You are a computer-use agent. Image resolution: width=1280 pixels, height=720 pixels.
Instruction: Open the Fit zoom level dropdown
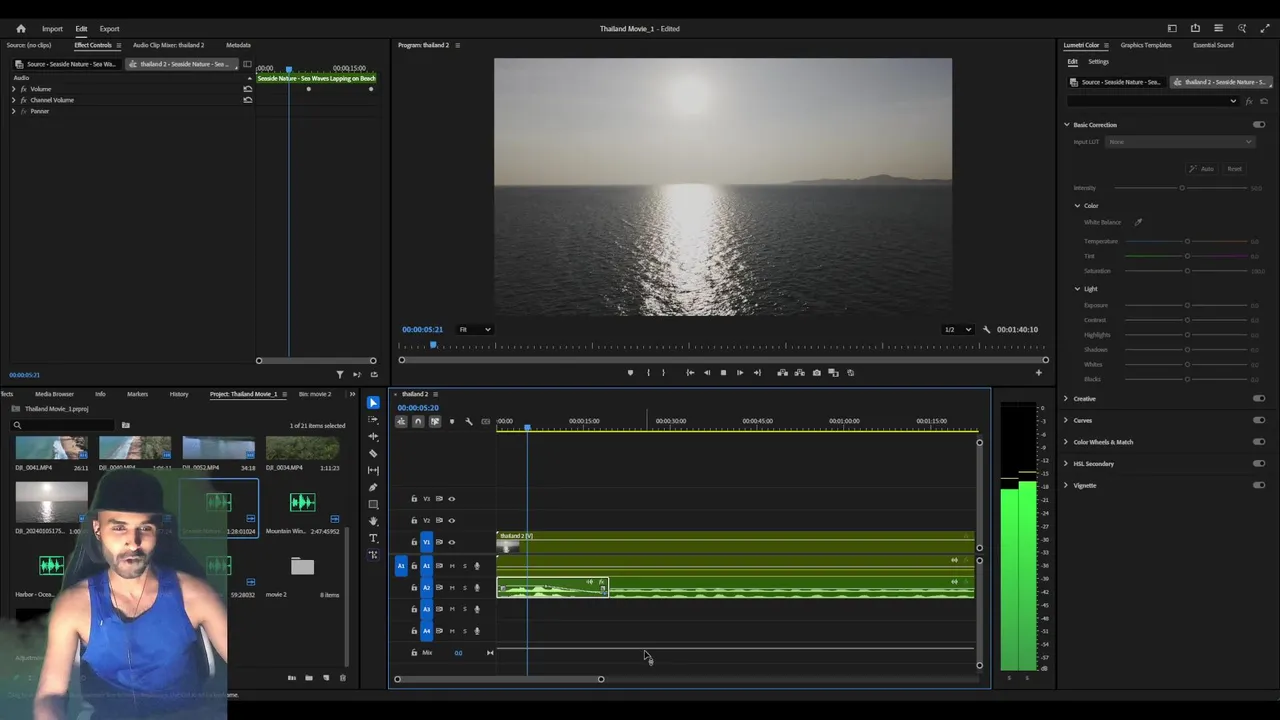474,330
